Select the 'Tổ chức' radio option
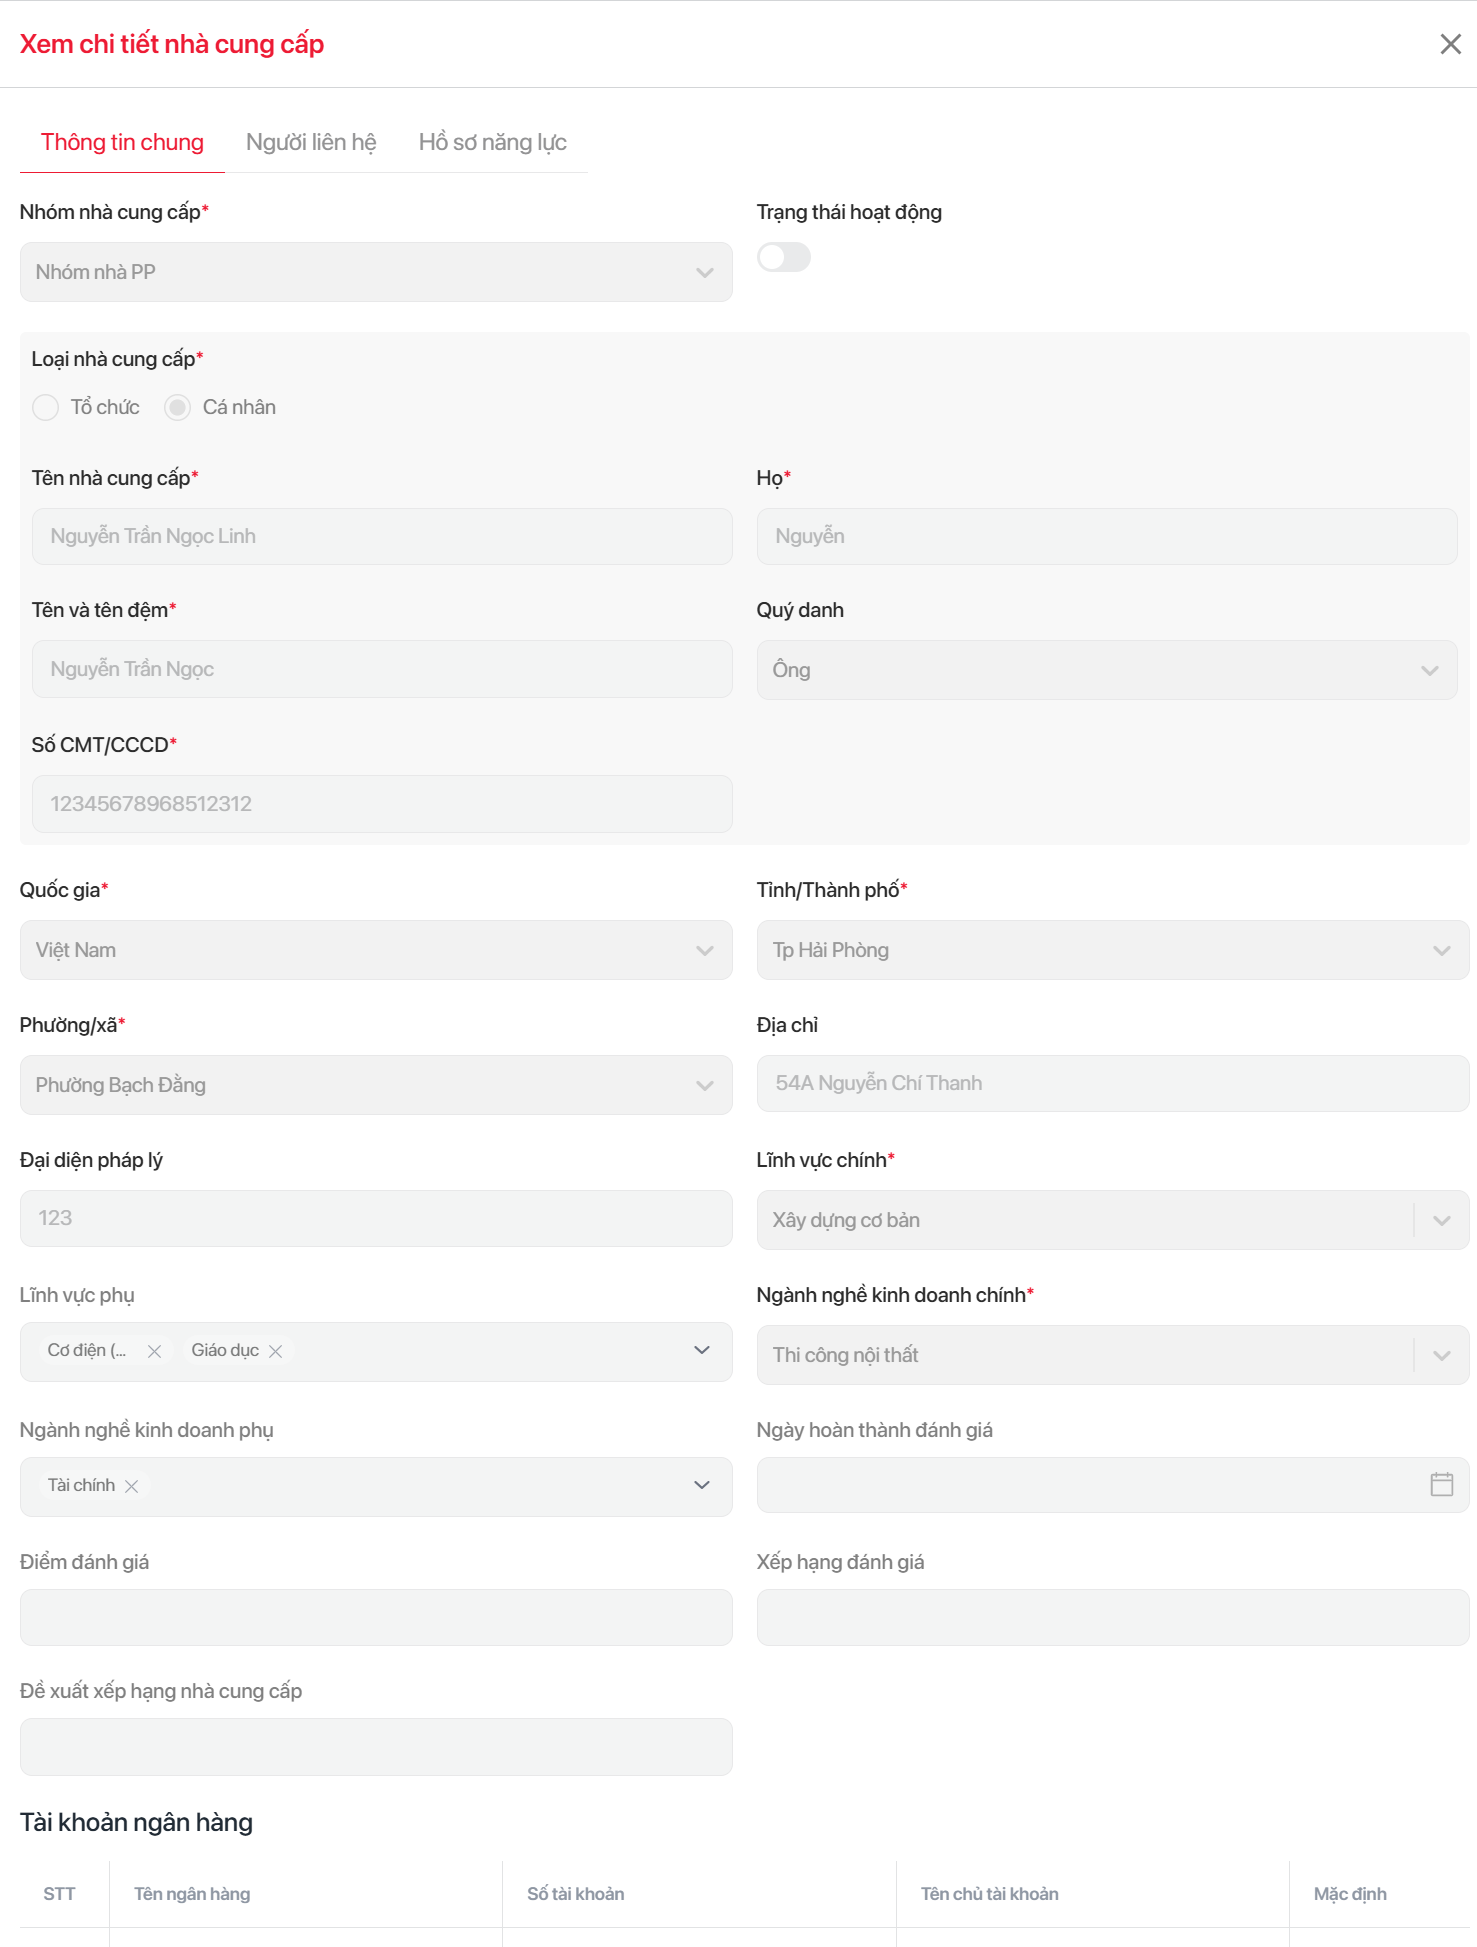 46,407
